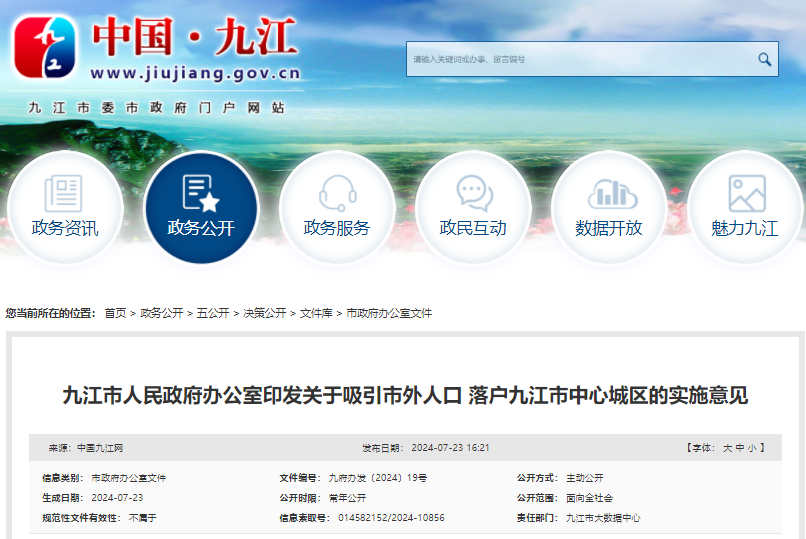Click the www.jiujiang.gov.cn site address
The height and width of the screenshot is (539, 806).
point(195,73)
